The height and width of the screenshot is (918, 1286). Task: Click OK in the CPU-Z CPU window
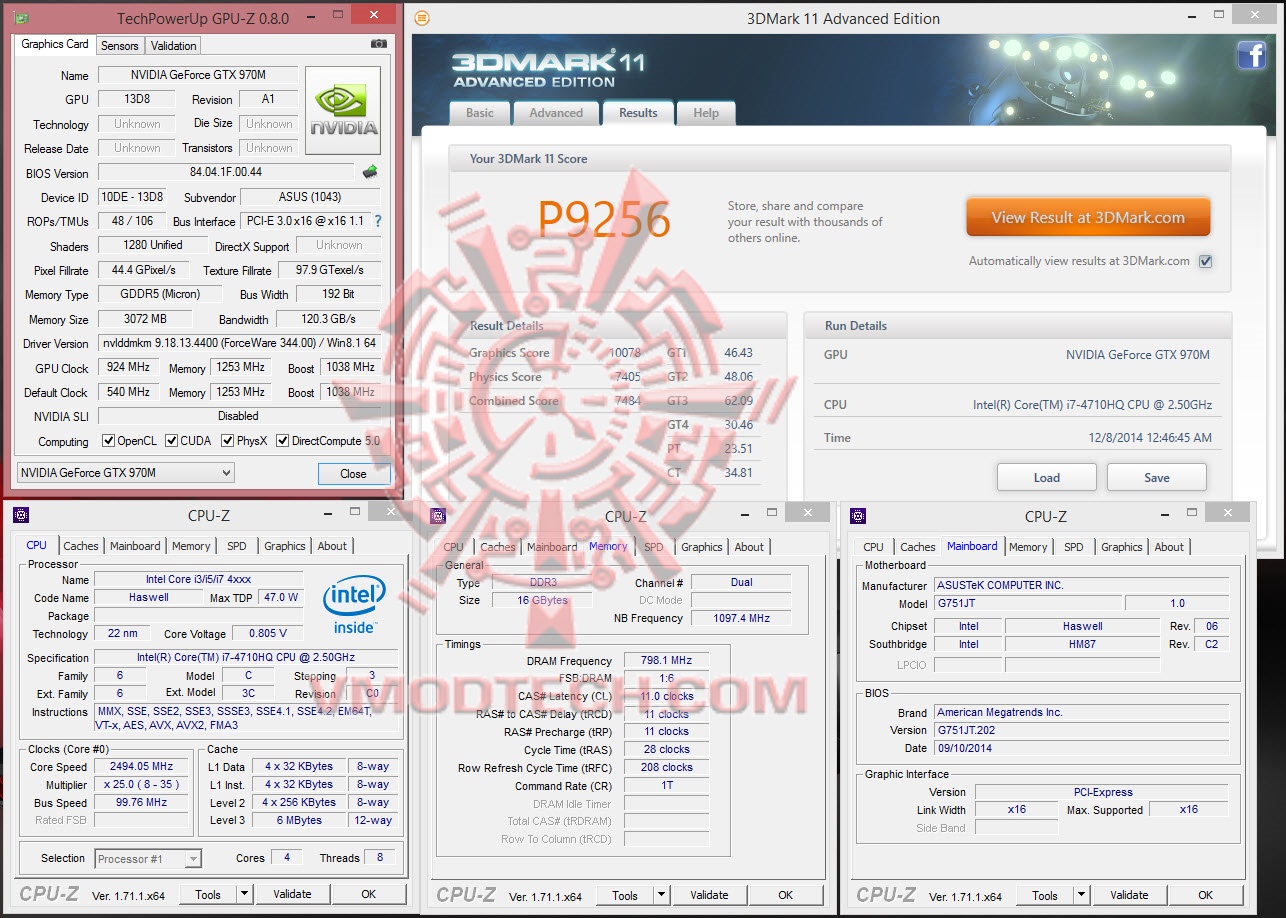coord(369,894)
